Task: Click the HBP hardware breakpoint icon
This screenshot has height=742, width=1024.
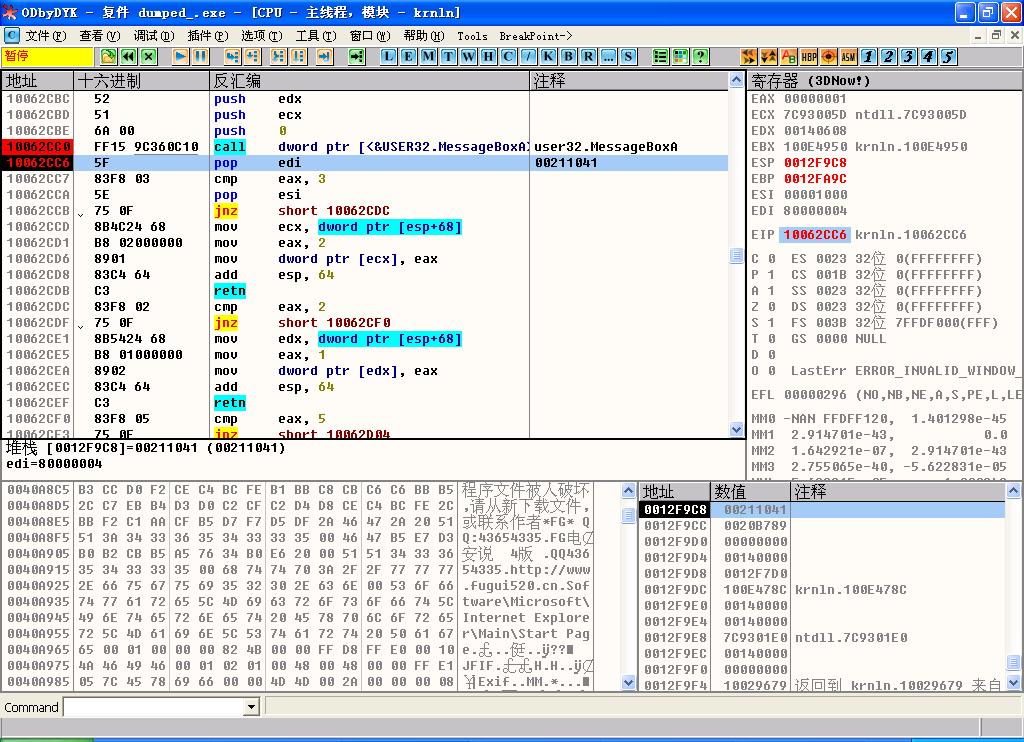Action: click(809, 57)
